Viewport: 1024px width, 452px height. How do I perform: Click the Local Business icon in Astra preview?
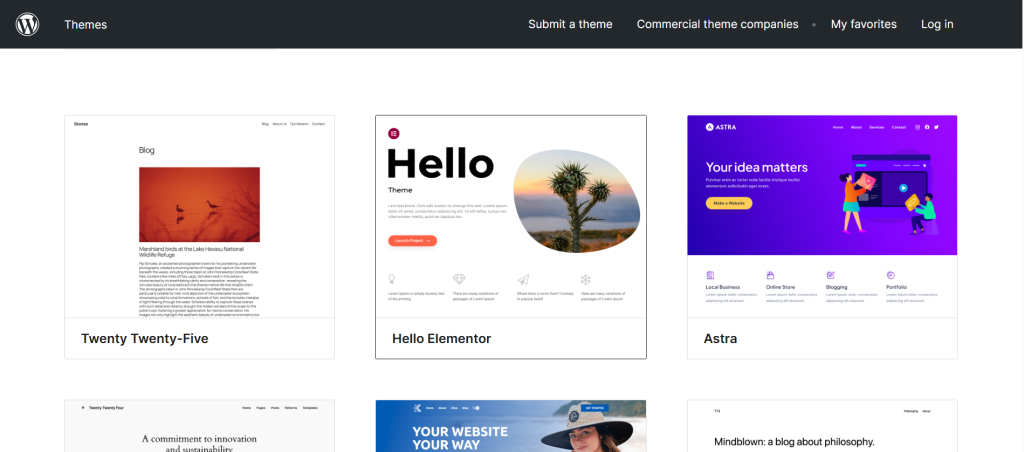[710, 275]
